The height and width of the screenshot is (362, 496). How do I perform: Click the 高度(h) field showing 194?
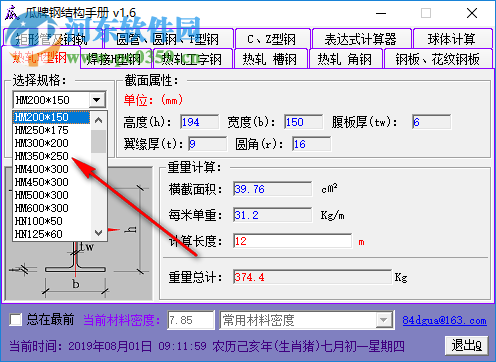tap(200, 122)
